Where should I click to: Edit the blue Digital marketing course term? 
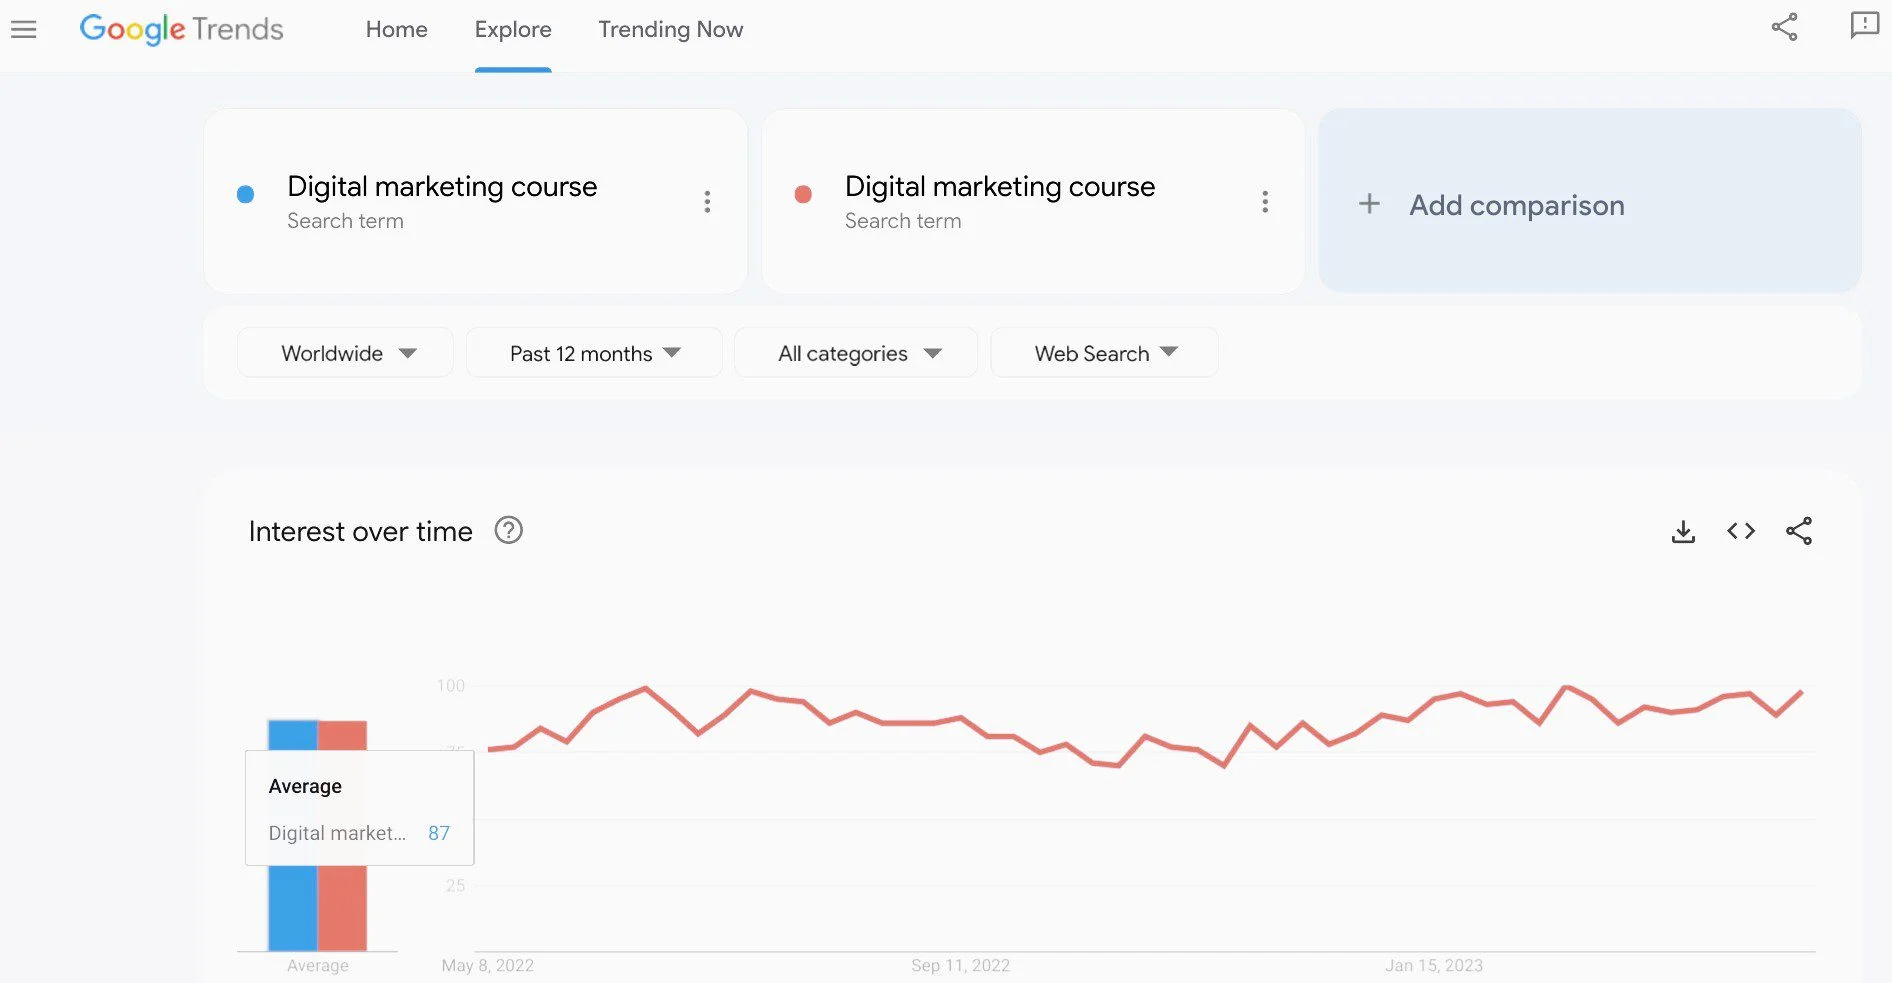tap(442, 187)
